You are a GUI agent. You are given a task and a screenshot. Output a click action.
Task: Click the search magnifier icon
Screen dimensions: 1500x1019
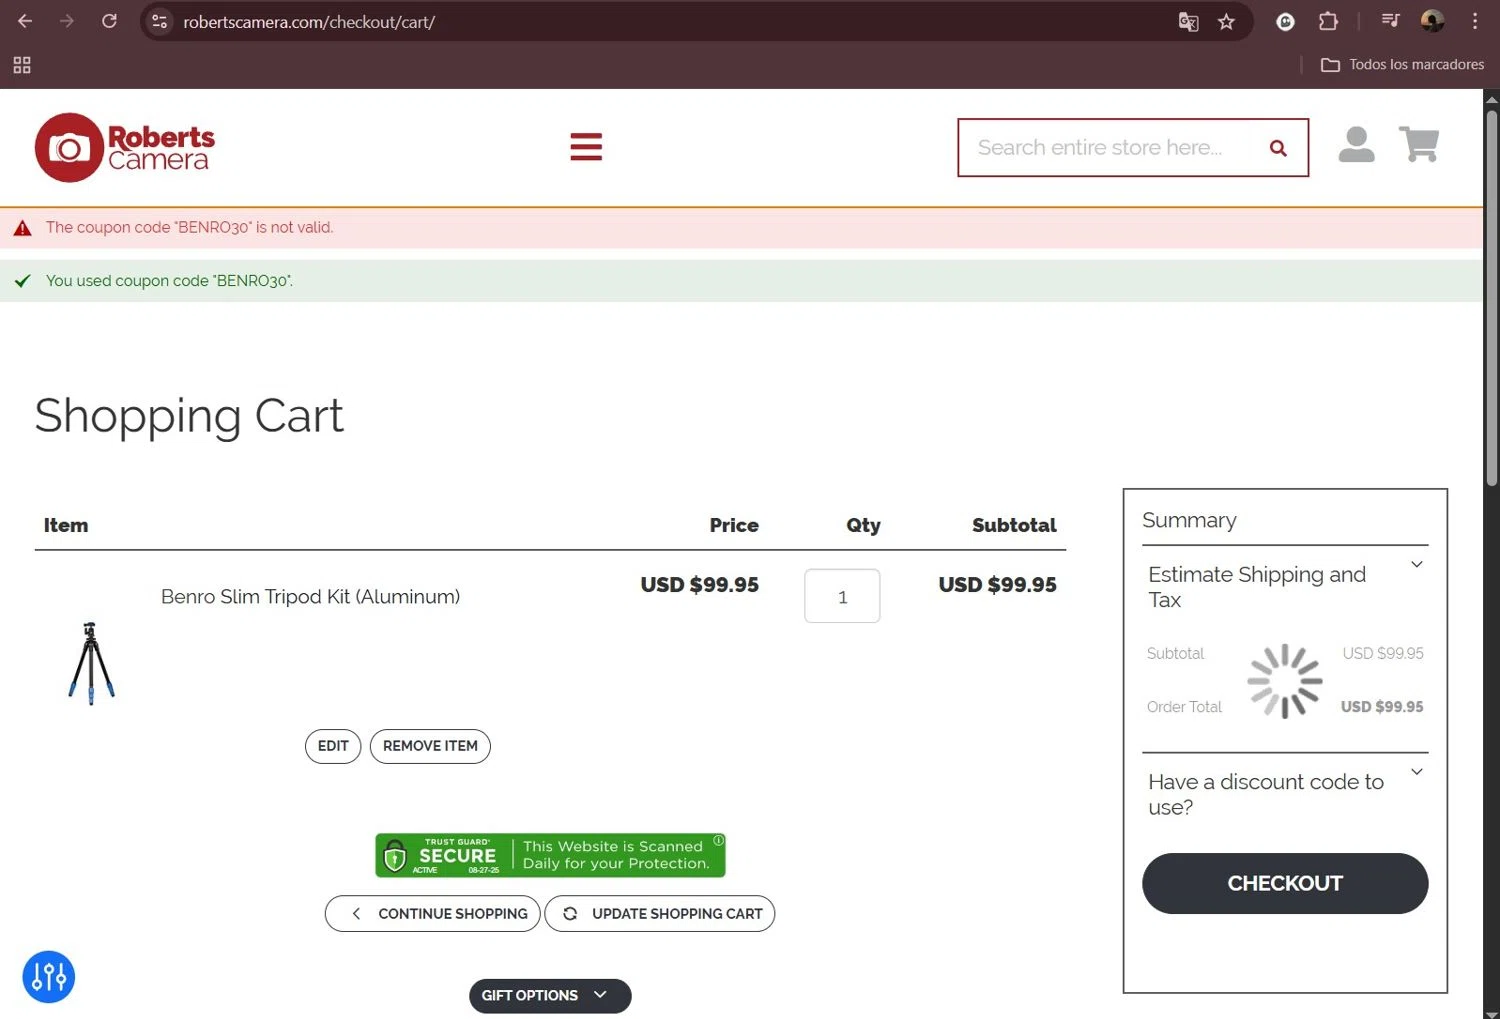pos(1278,148)
